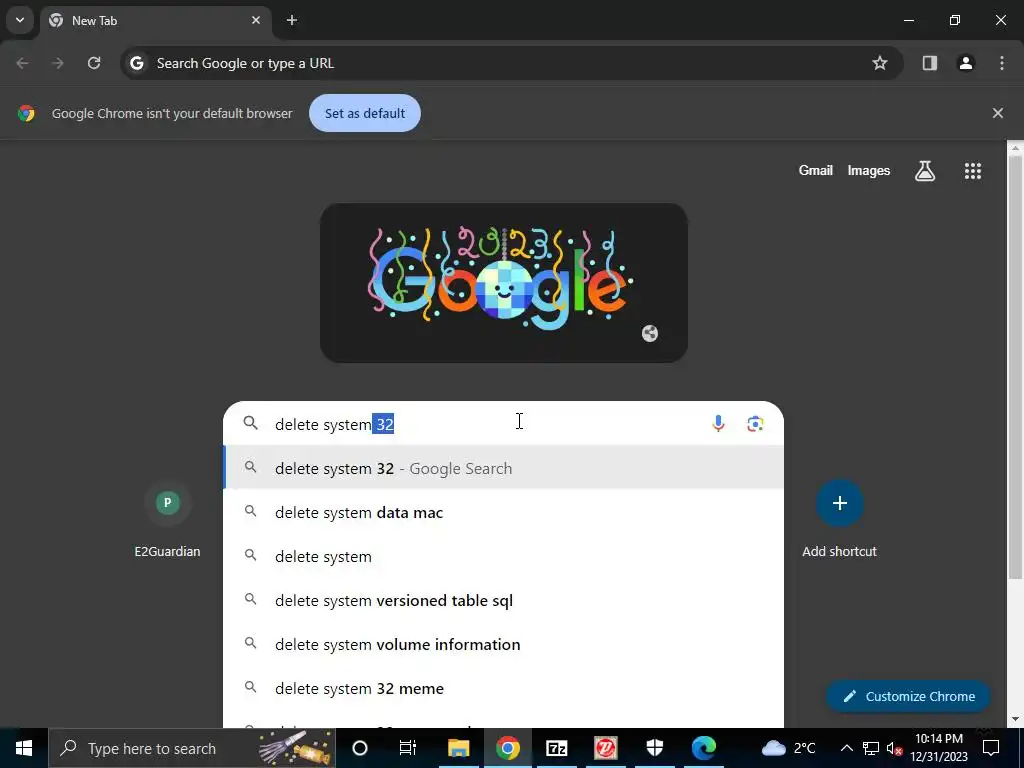
Task: Open Cortana circle icon
Action: click(x=360, y=748)
